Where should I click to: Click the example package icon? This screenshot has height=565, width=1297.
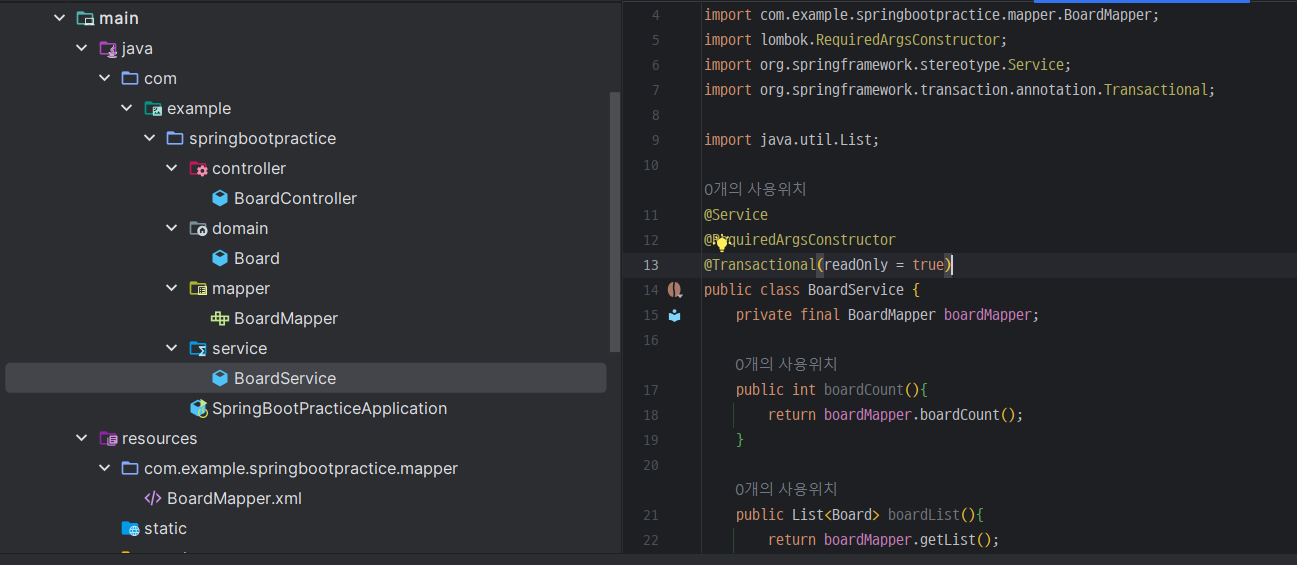click(153, 108)
